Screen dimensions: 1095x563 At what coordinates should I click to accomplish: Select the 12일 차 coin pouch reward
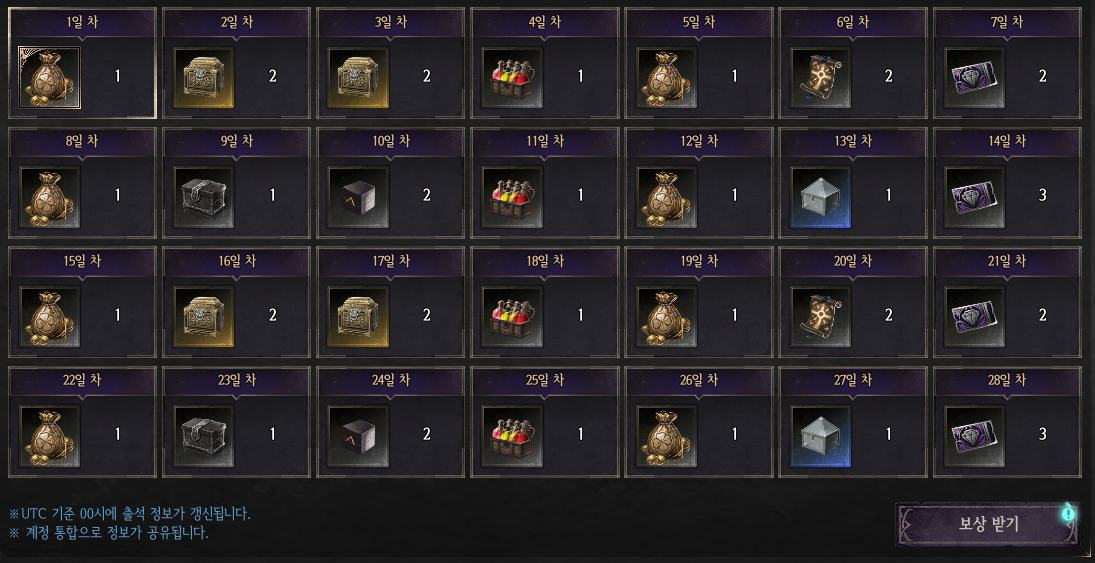point(666,197)
